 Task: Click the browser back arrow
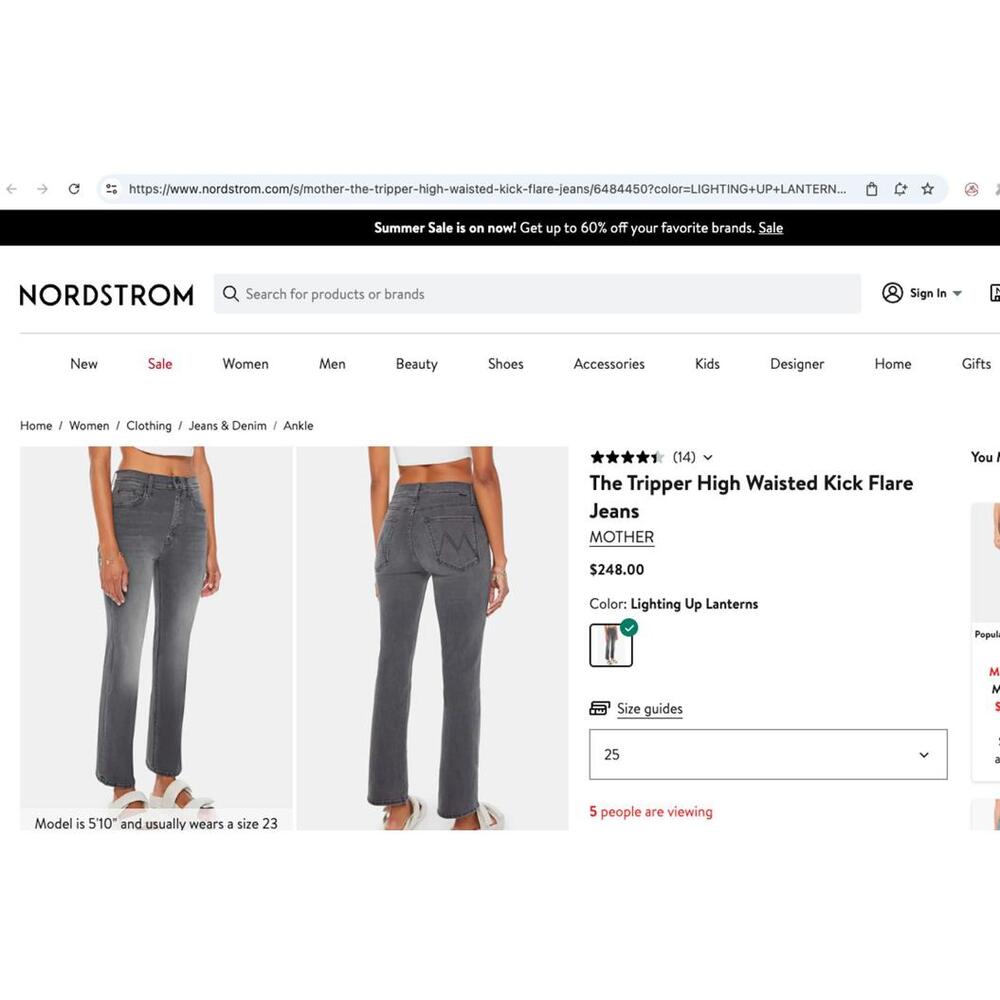11,189
